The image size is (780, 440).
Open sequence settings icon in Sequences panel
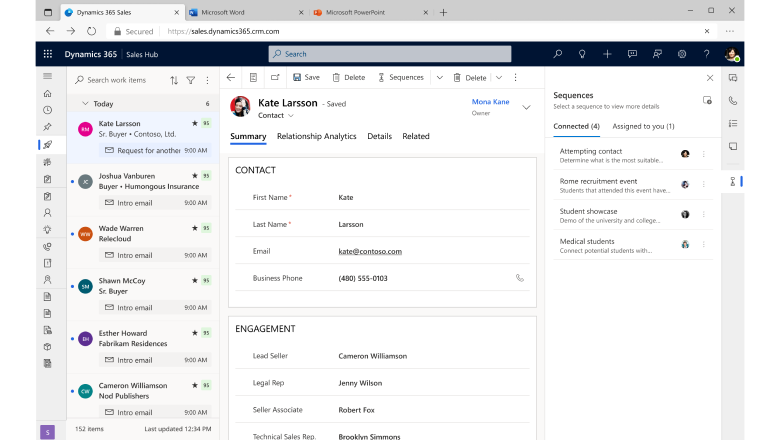(x=707, y=100)
